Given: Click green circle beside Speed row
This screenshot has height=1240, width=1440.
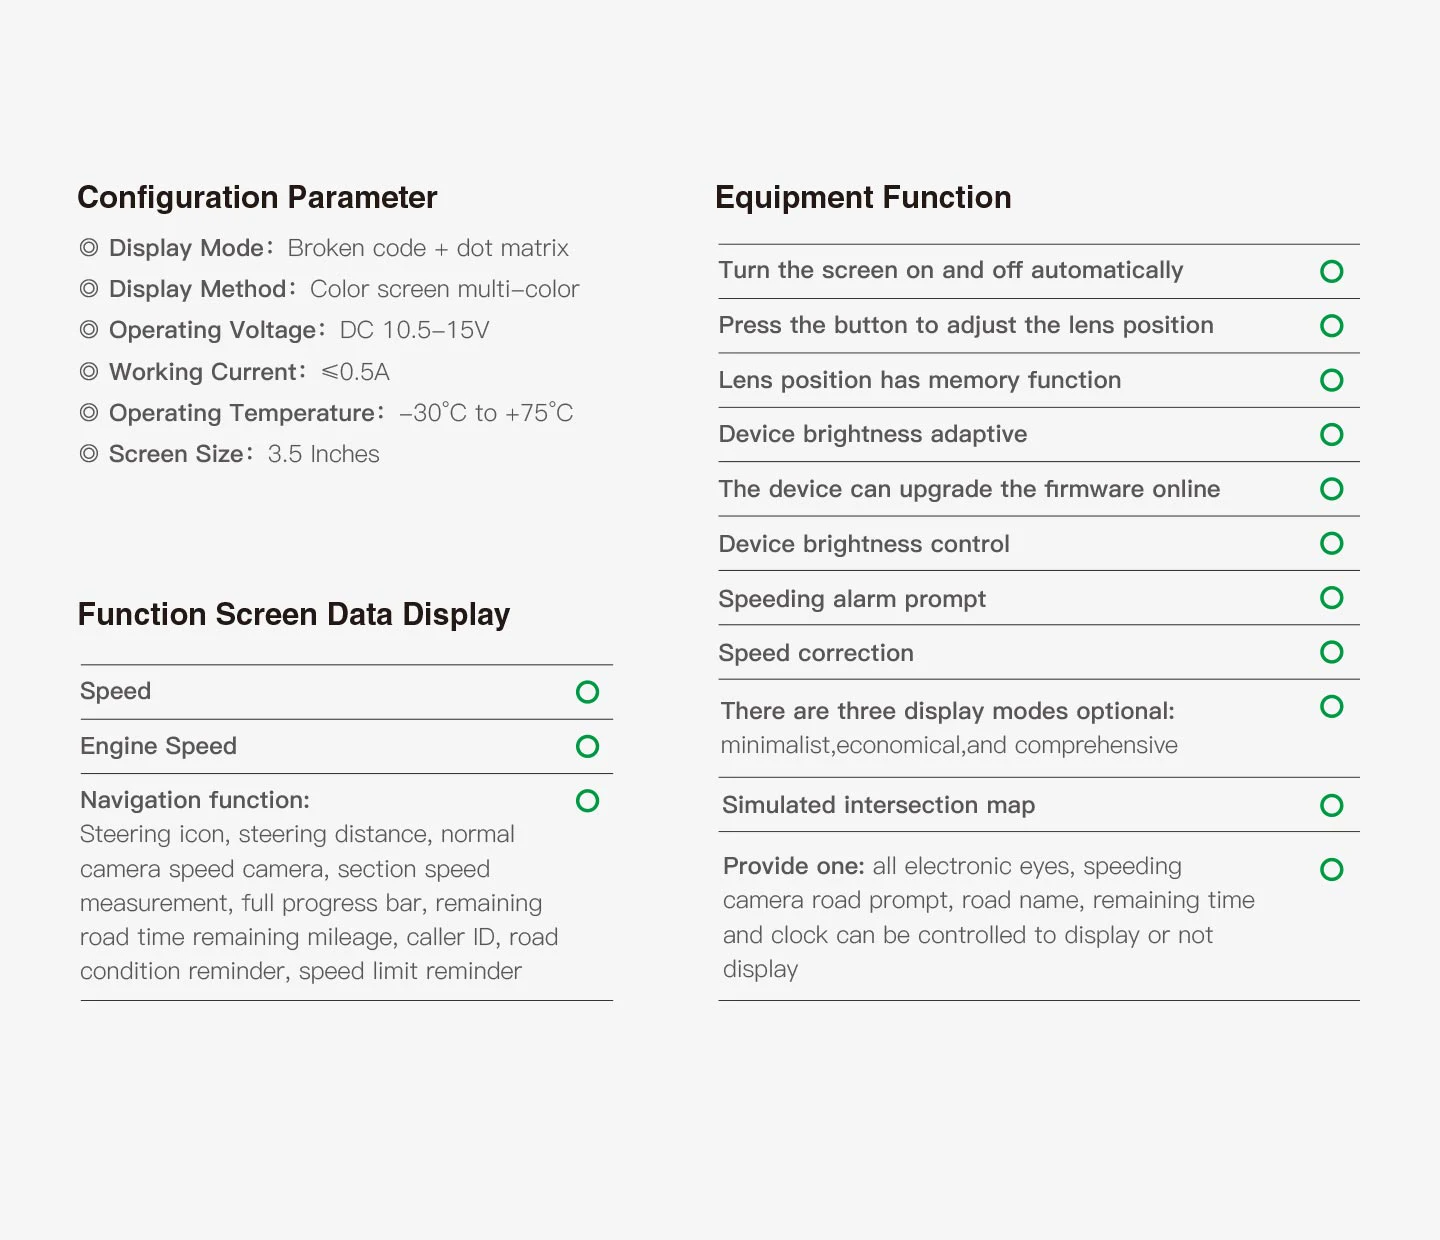Looking at the screenshot, I should click(x=587, y=692).
